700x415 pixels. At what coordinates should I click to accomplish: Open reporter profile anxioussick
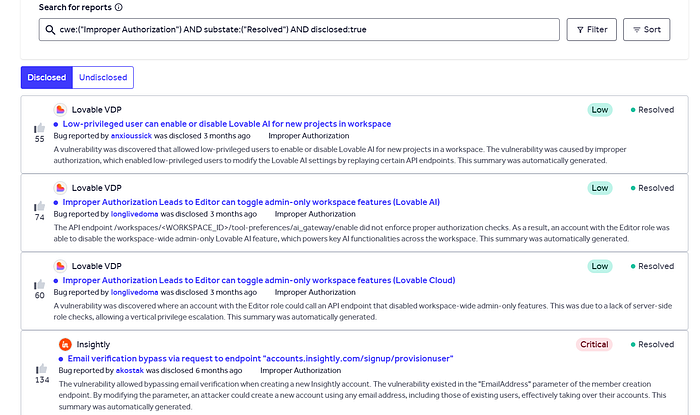tap(131, 136)
